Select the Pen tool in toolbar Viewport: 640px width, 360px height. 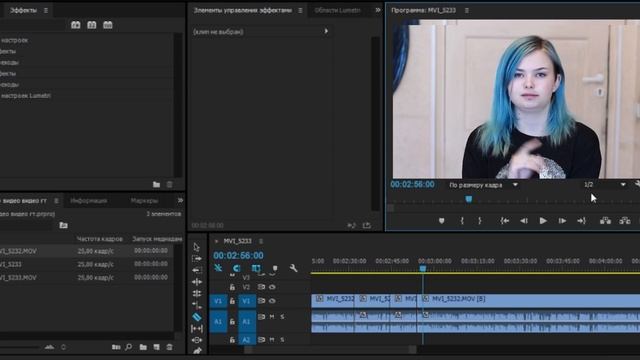(197, 351)
